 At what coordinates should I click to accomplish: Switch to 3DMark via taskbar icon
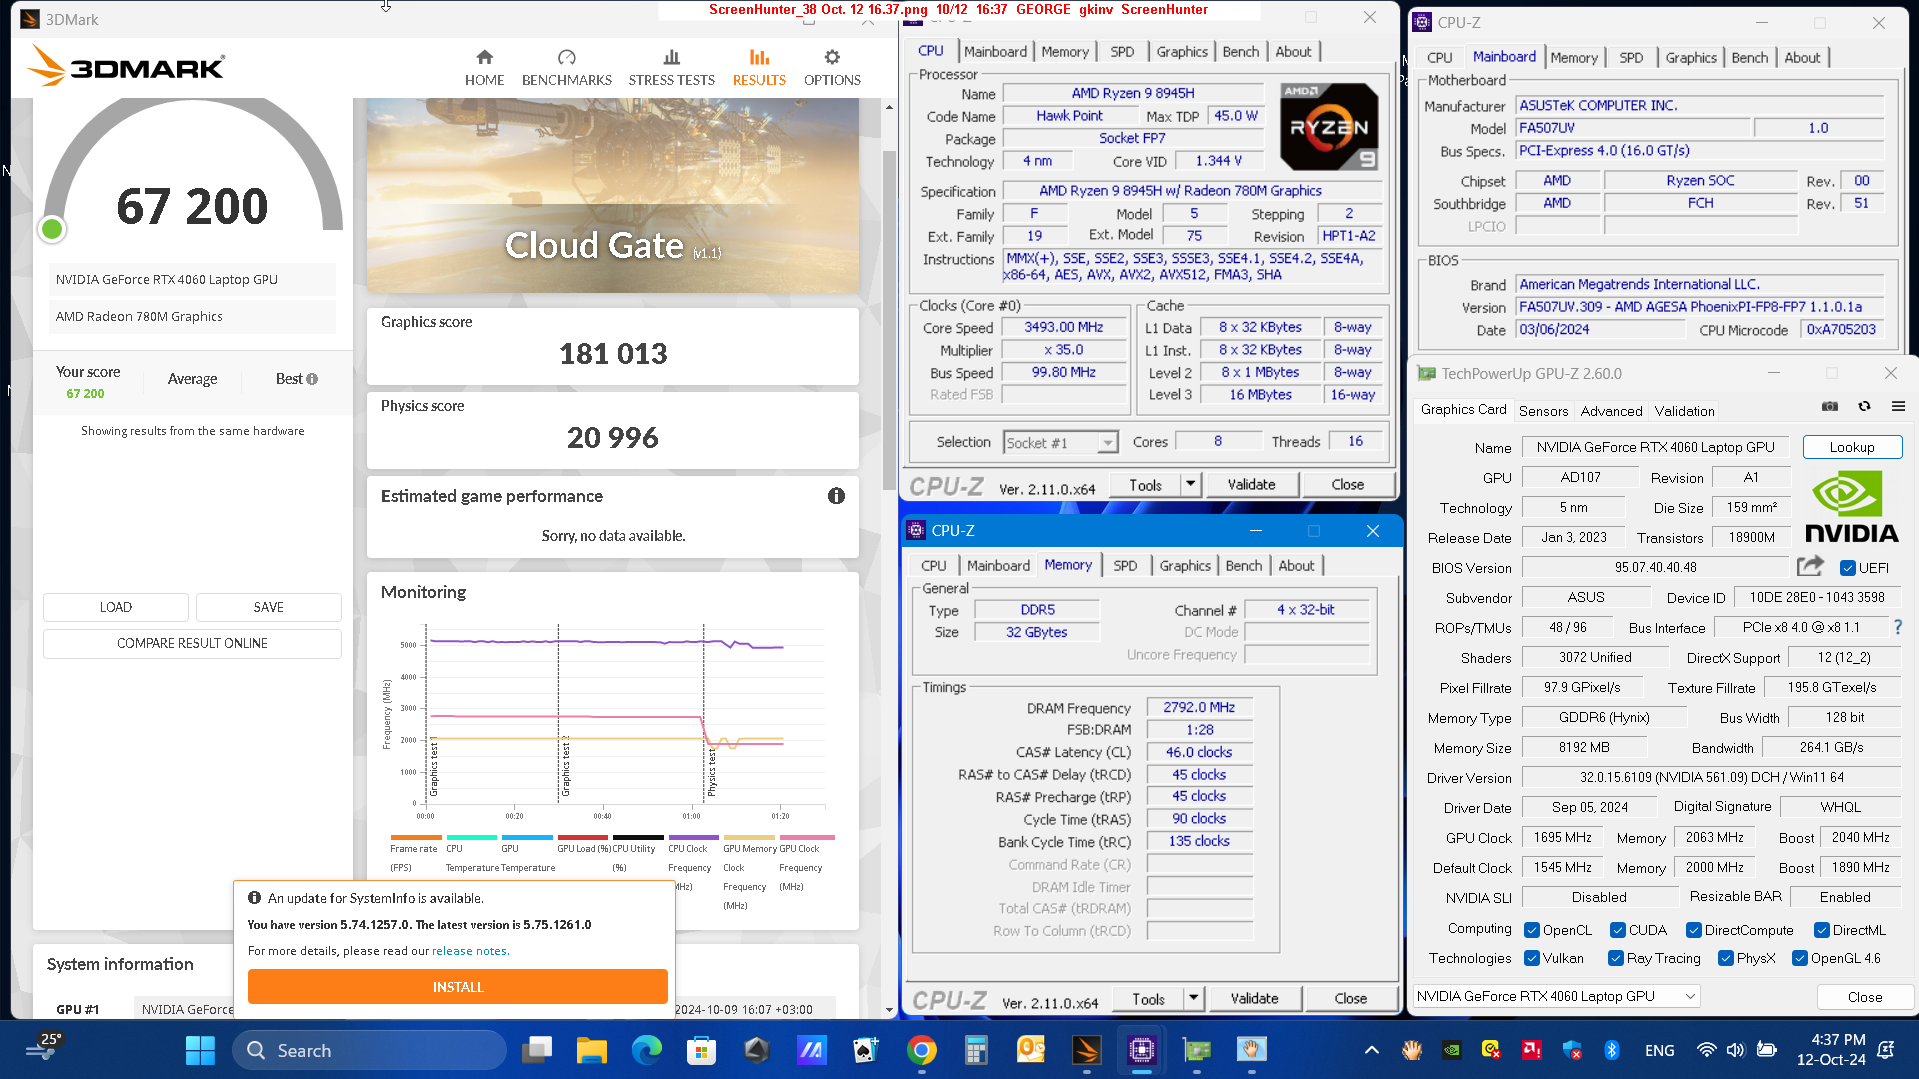1086,1050
